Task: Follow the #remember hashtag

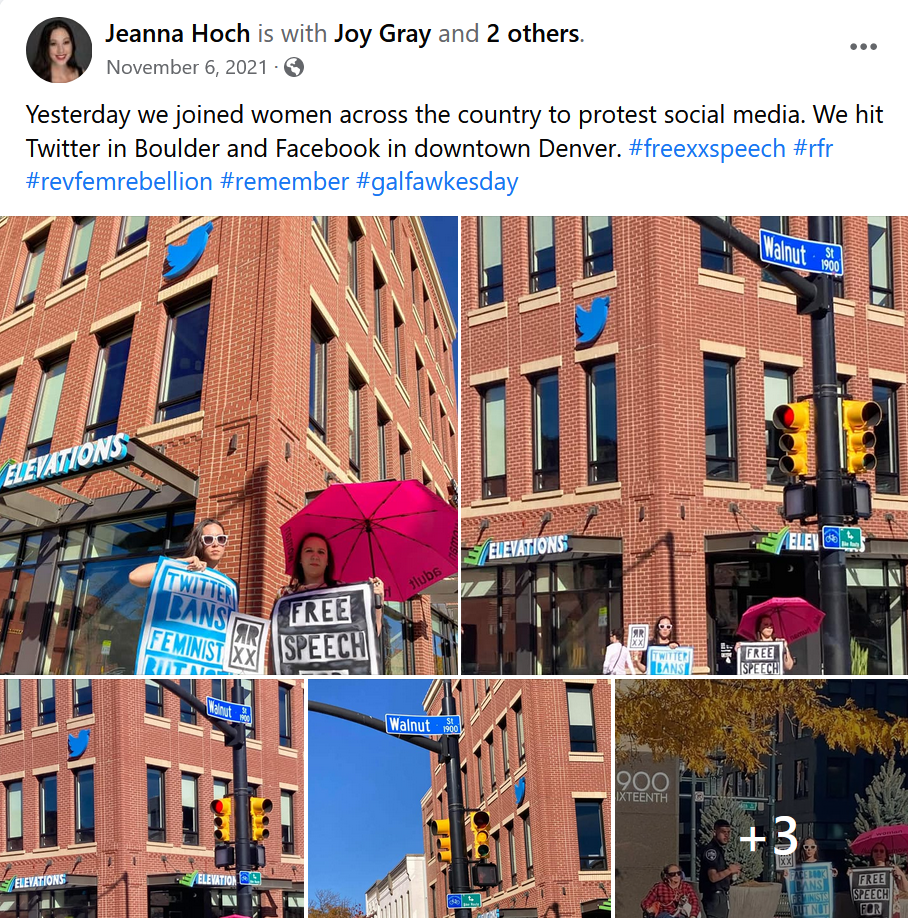Action: 285,181
